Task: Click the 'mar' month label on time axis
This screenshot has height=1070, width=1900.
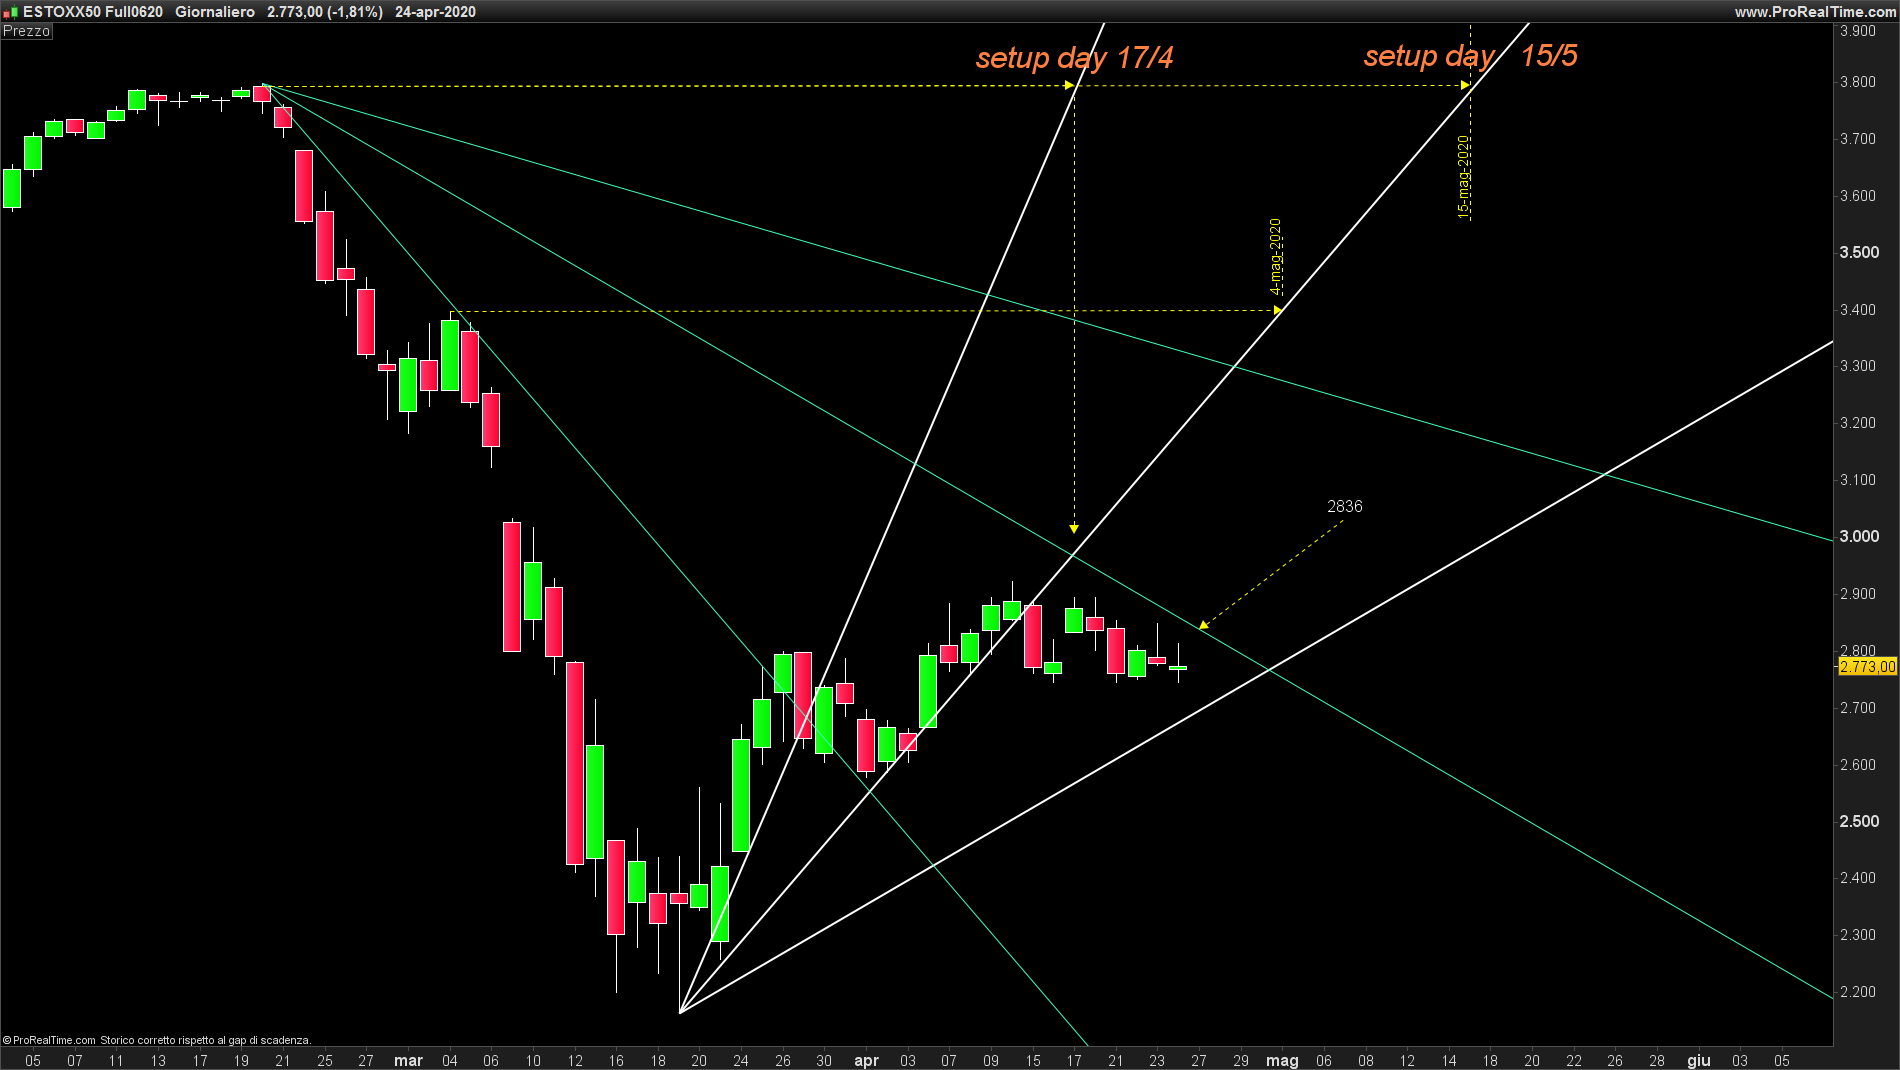Action: point(408,1060)
